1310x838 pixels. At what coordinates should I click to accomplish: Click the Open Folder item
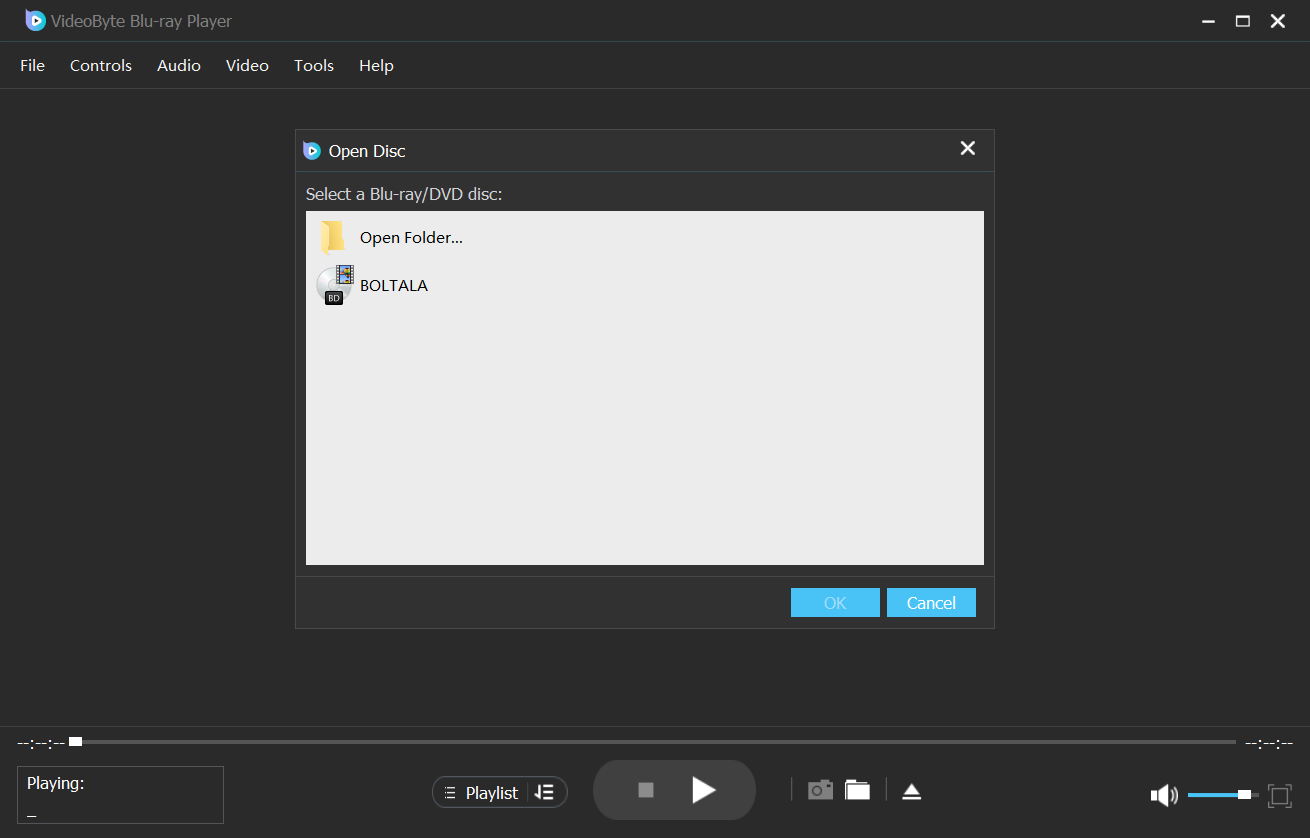pos(410,237)
